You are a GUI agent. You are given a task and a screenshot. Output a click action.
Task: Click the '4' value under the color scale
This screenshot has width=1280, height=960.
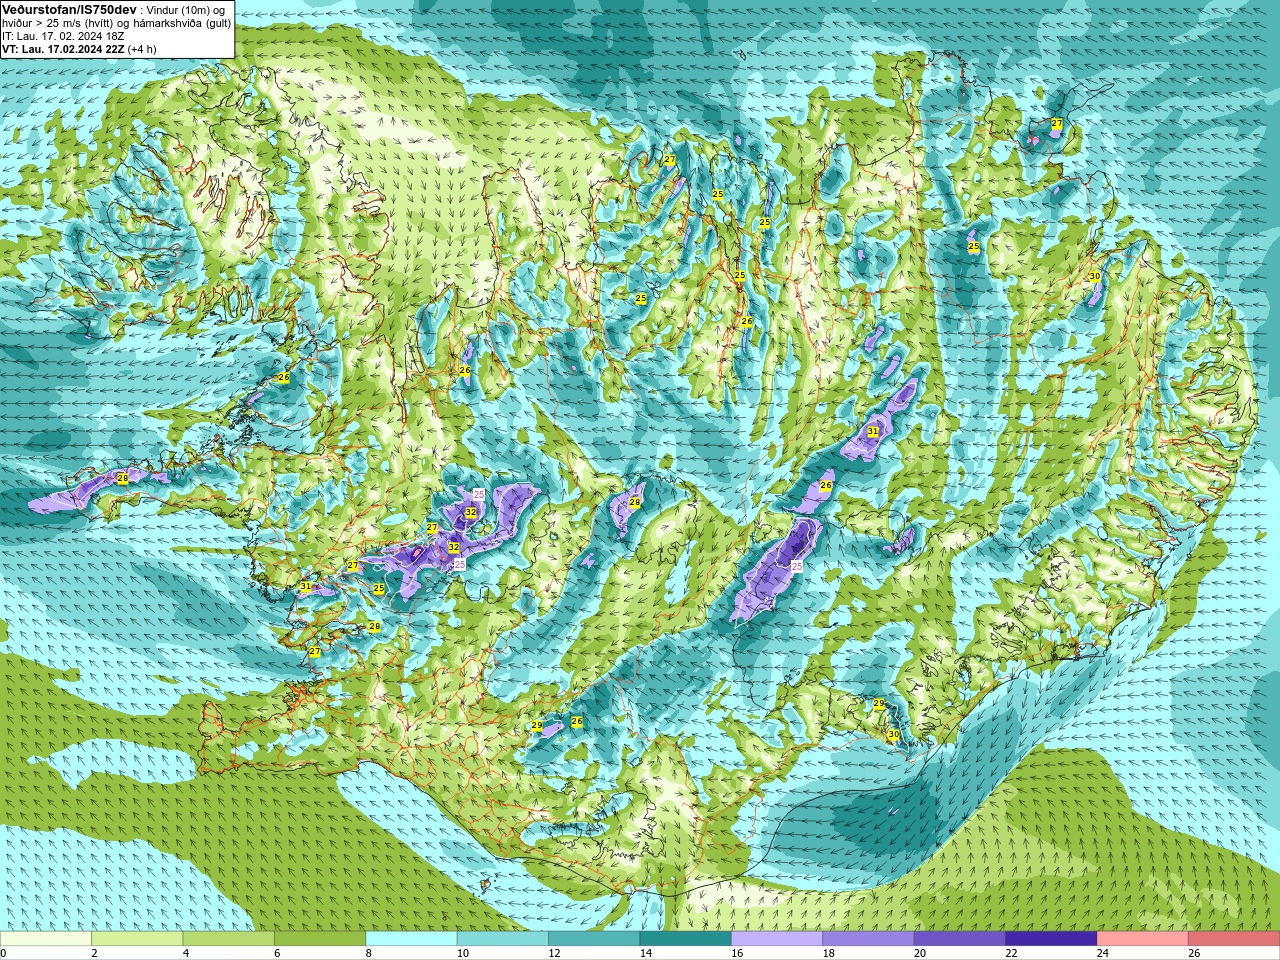(186, 953)
